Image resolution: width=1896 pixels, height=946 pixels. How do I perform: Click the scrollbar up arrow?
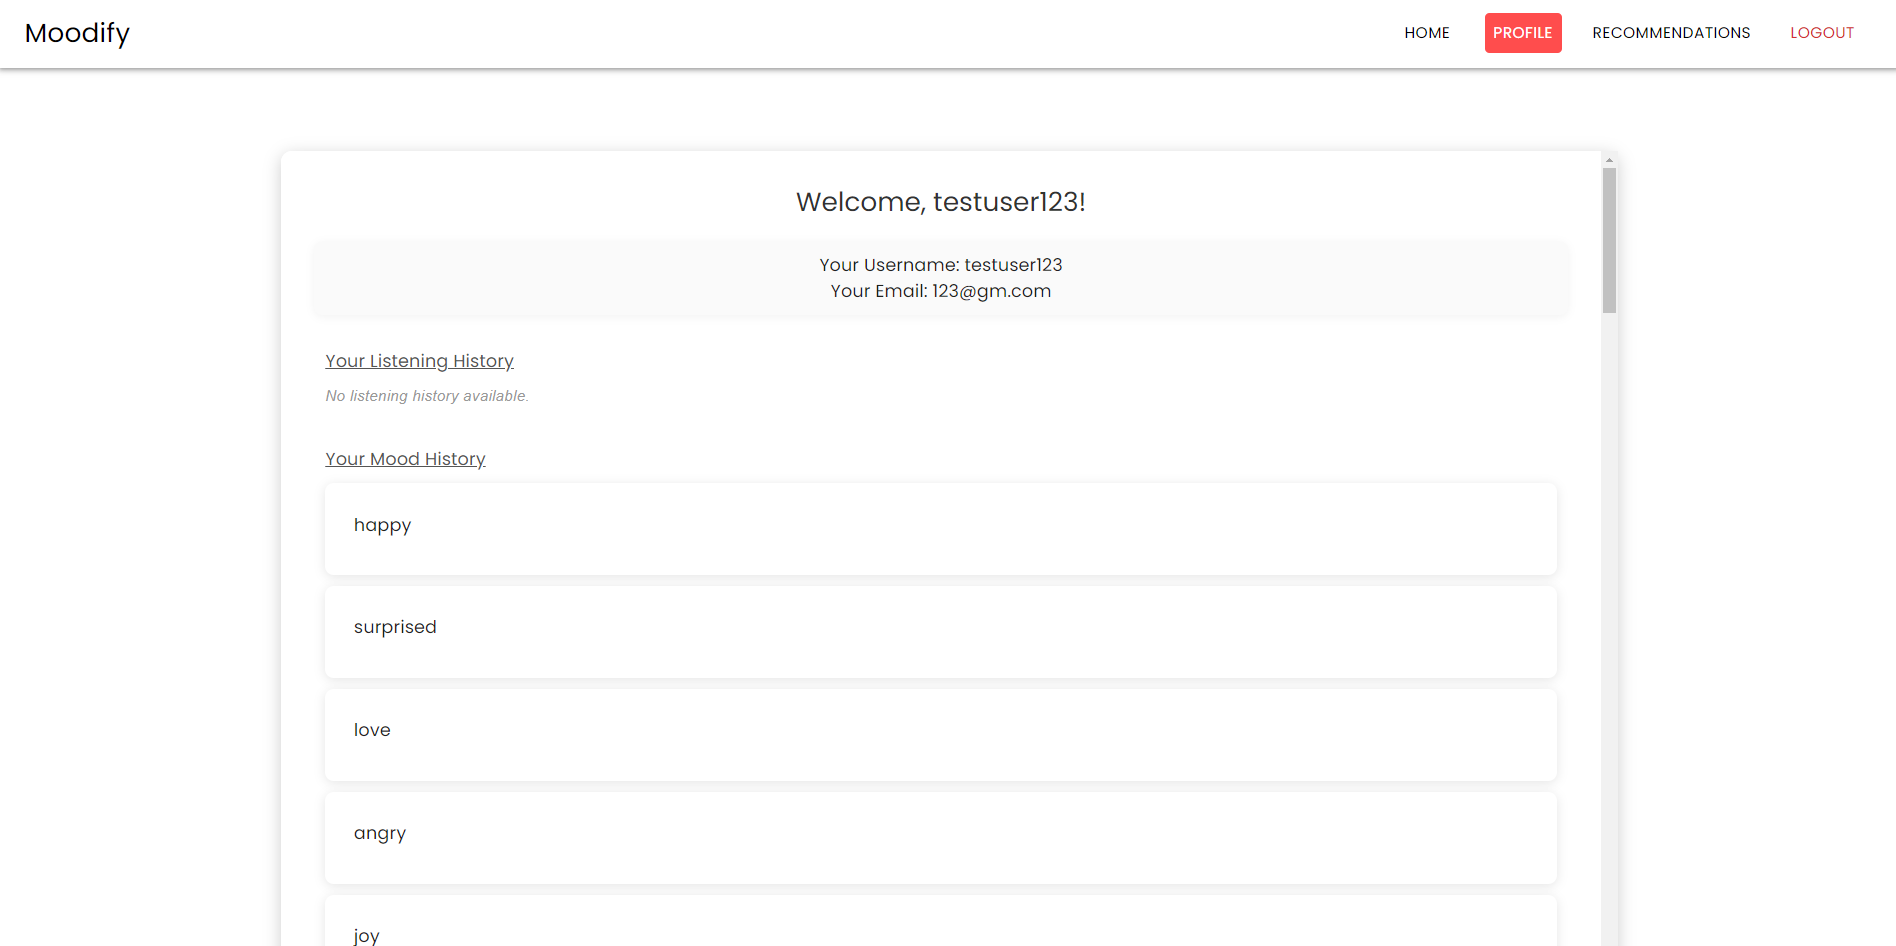pos(1609,160)
